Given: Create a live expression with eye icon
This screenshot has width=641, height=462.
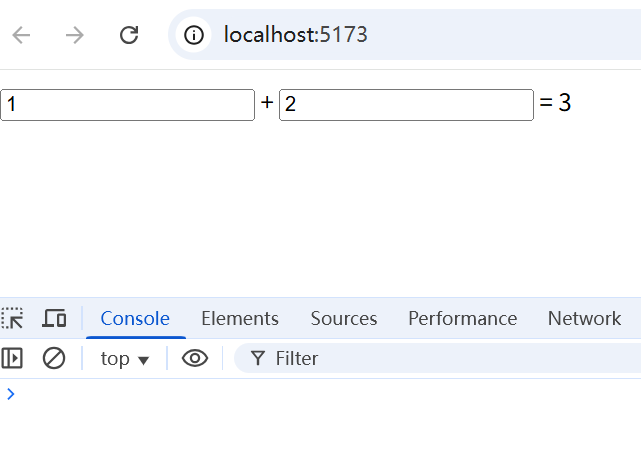Looking at the screenshot, I should [x=195, y=358].
